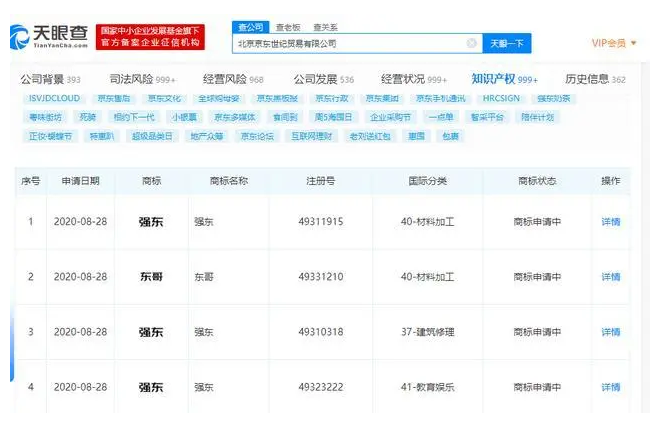Screen dimensions: 658x427
Task: Switch to the 查老板 search tab
Action: 288,28
